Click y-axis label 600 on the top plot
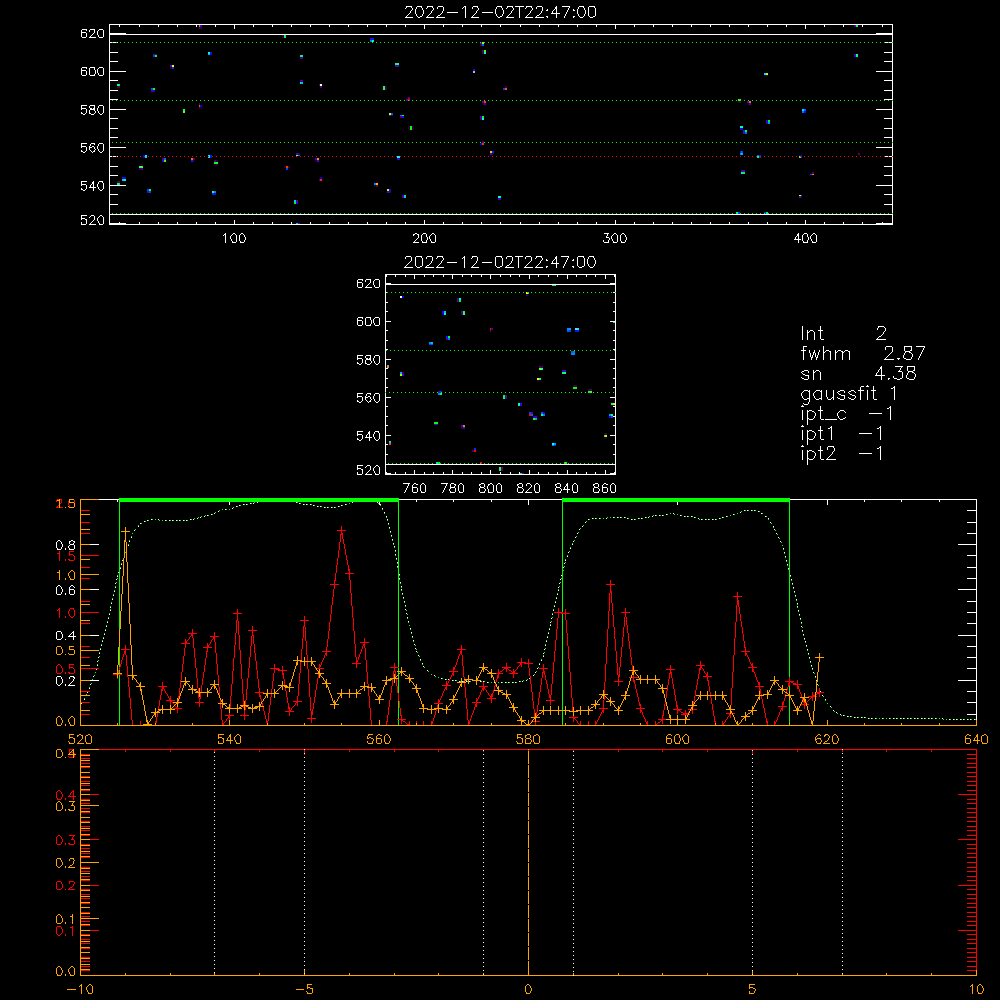 tap(92, 71)
